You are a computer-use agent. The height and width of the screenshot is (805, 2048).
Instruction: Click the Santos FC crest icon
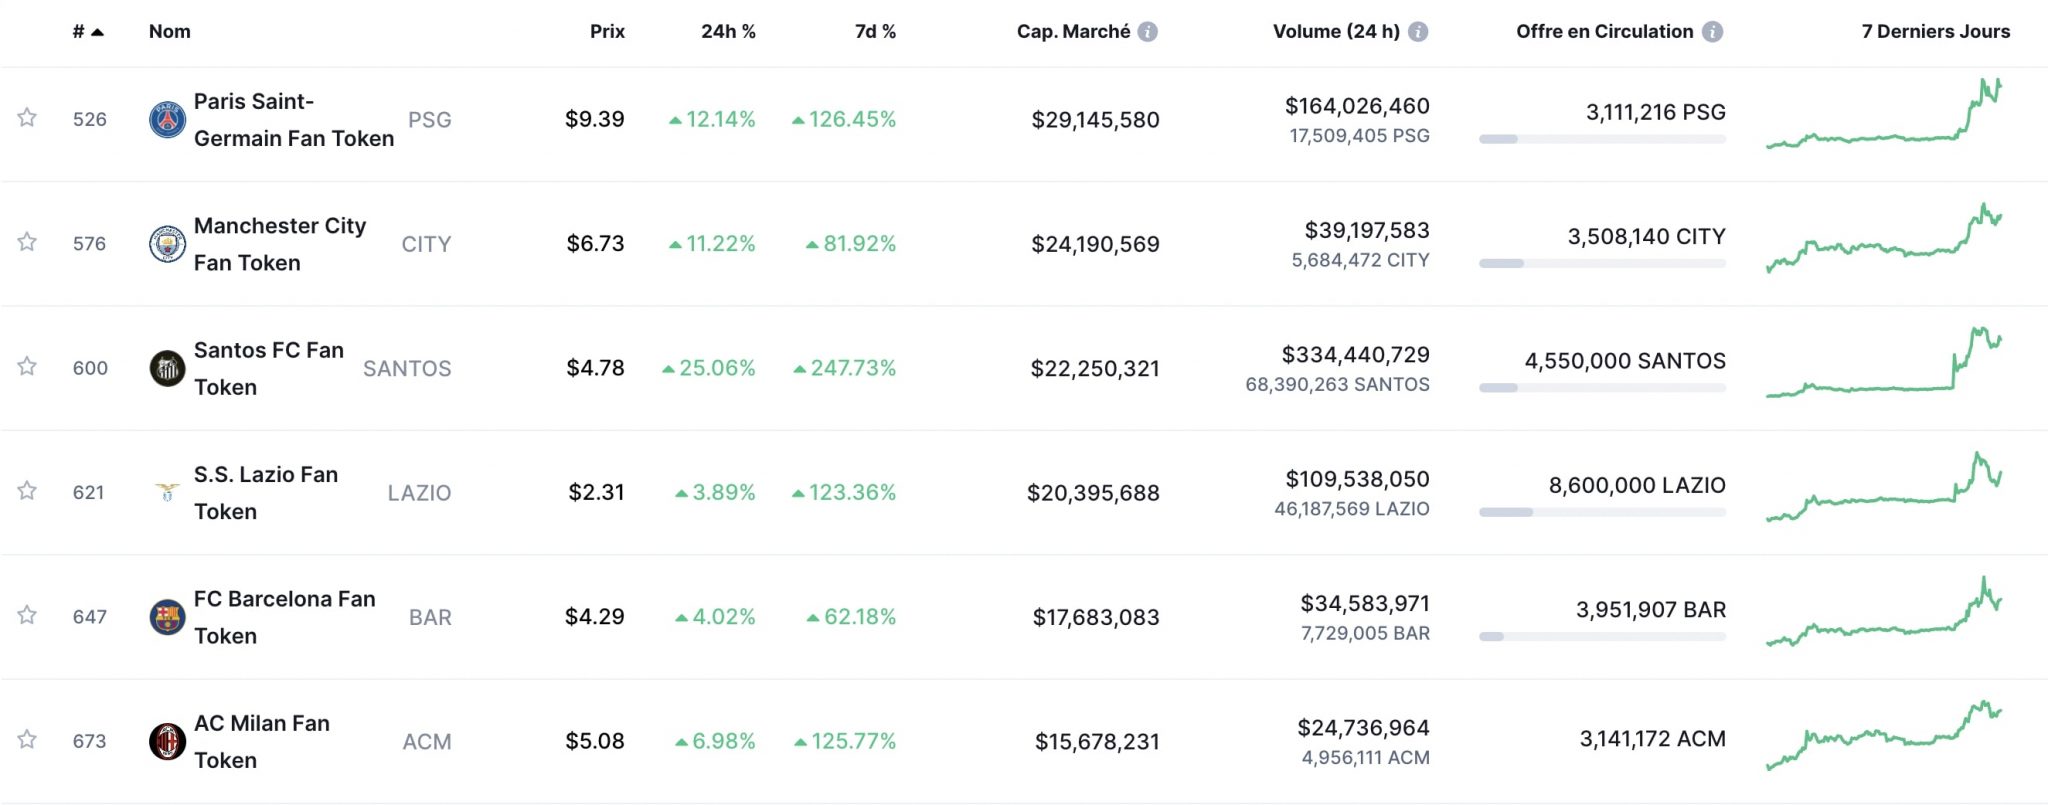click(x=167, y=369)
